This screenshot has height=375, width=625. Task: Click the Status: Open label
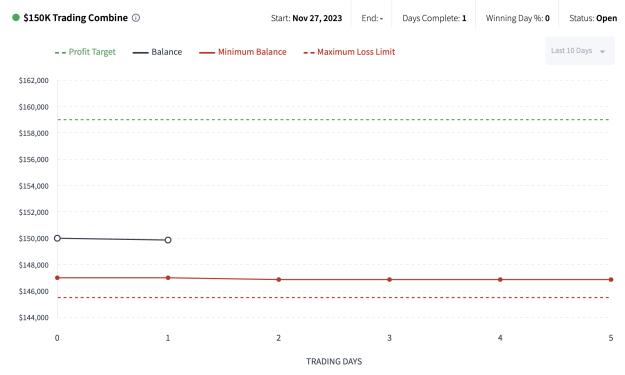point(593,18)
